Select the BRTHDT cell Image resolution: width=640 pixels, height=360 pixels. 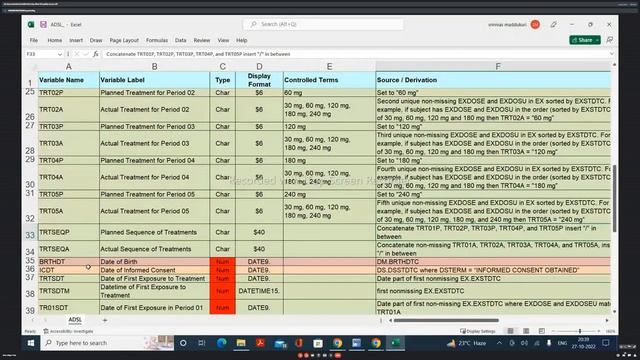(69, 262)
